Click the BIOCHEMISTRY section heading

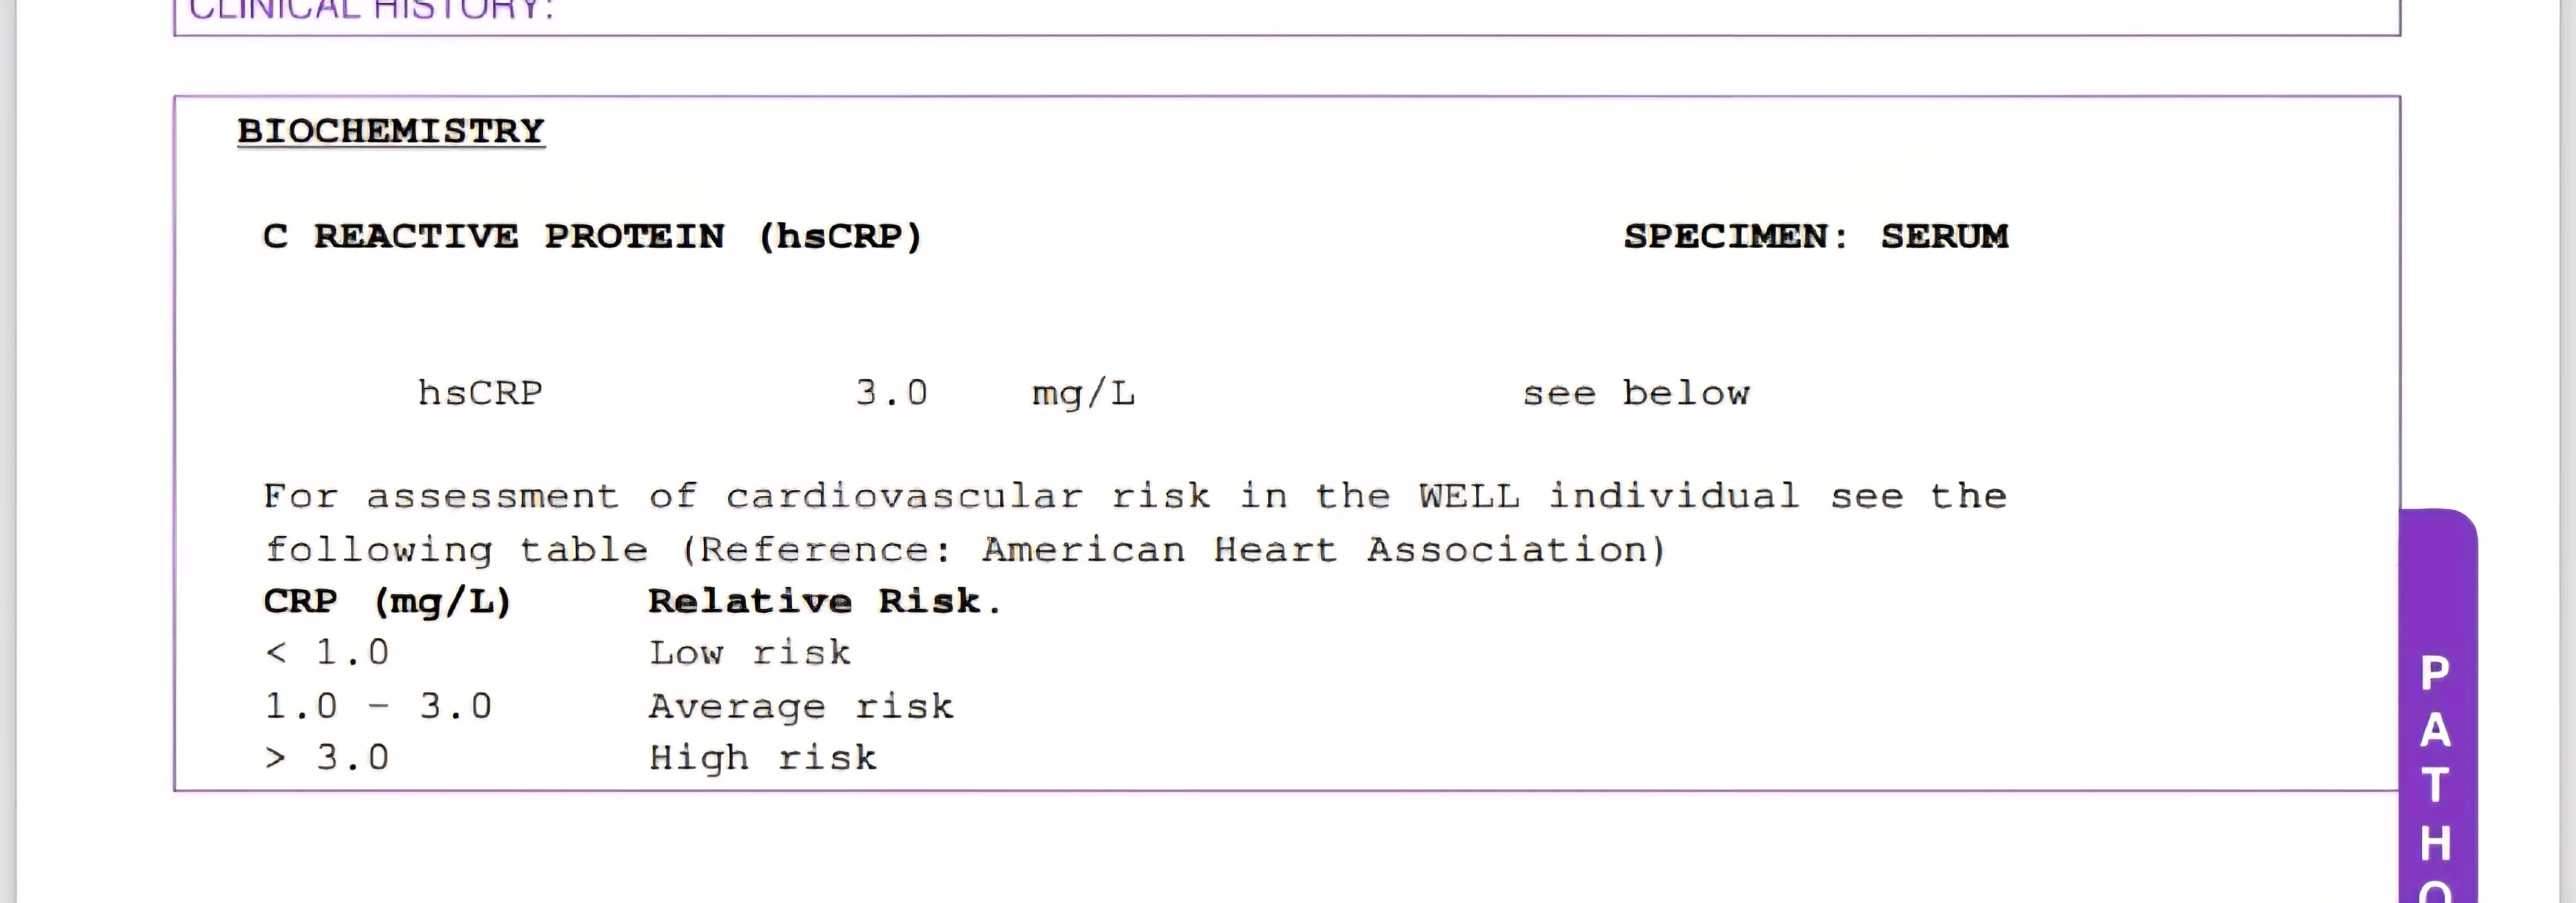coord(391,131)
